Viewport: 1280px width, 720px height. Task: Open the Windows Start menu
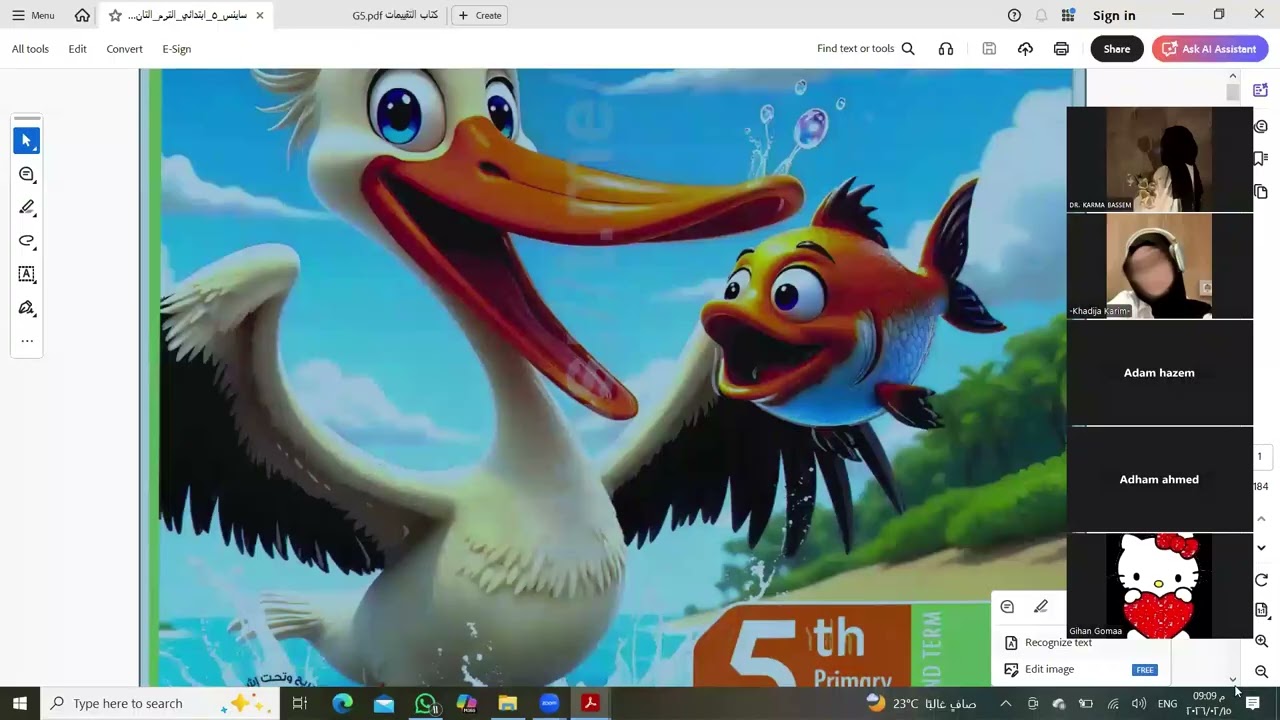click(20, 703)
